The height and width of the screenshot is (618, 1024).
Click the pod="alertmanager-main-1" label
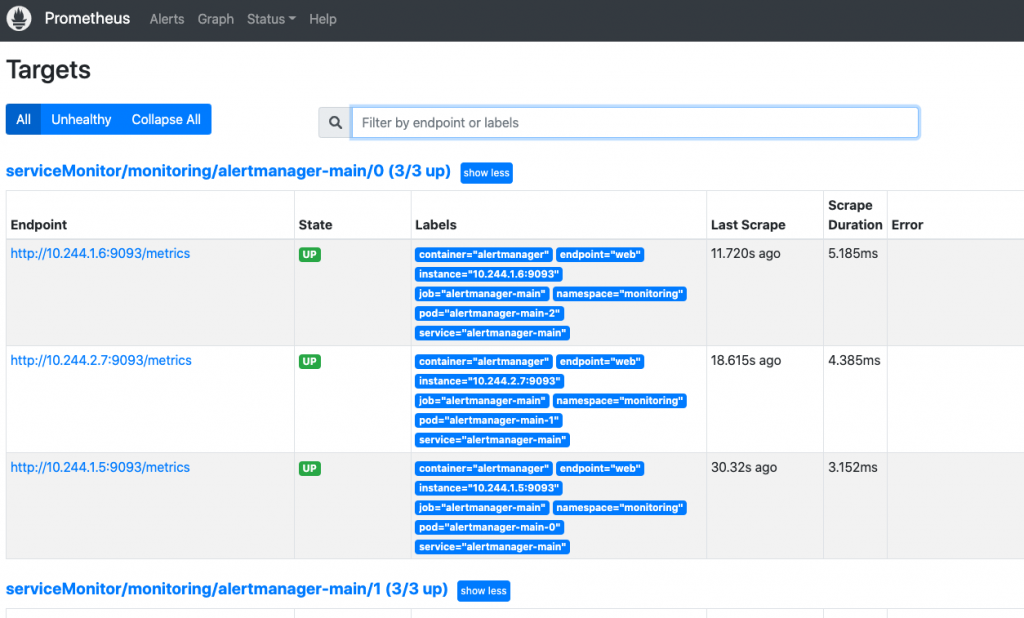pos(488,421)
